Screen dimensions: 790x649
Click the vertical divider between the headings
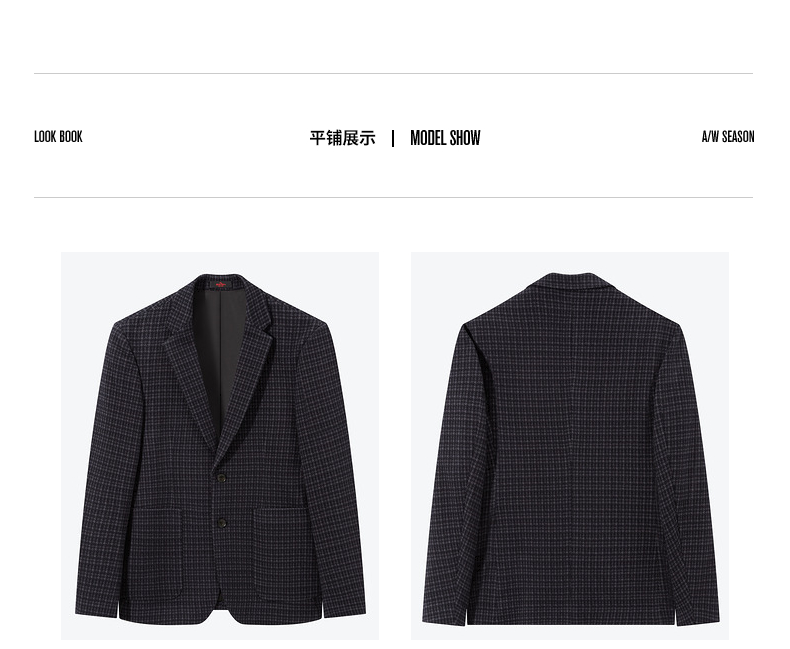tap(393, 139)
